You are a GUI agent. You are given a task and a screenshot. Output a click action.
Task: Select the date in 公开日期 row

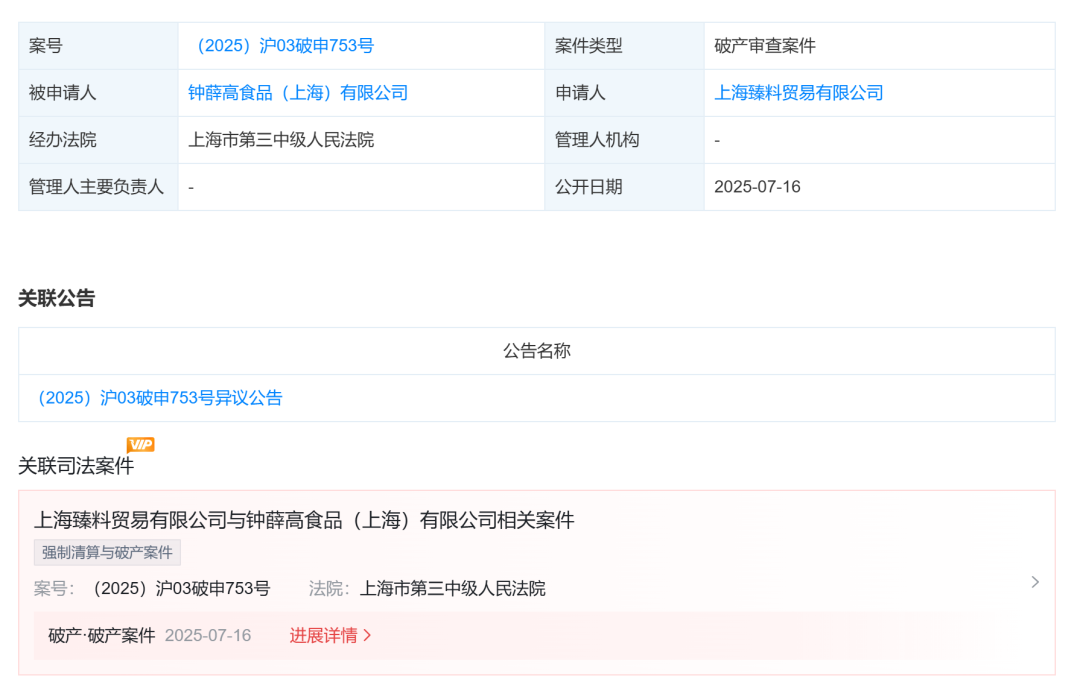coord(757,187)
